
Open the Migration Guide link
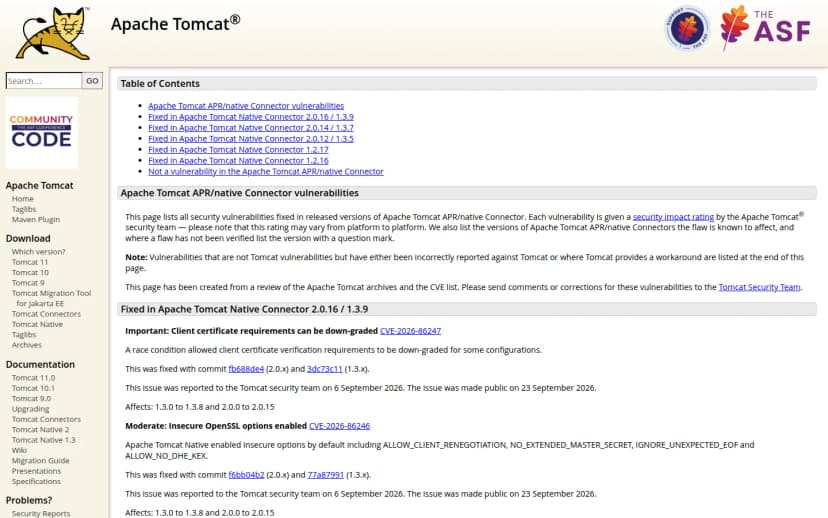pos(40,460)
